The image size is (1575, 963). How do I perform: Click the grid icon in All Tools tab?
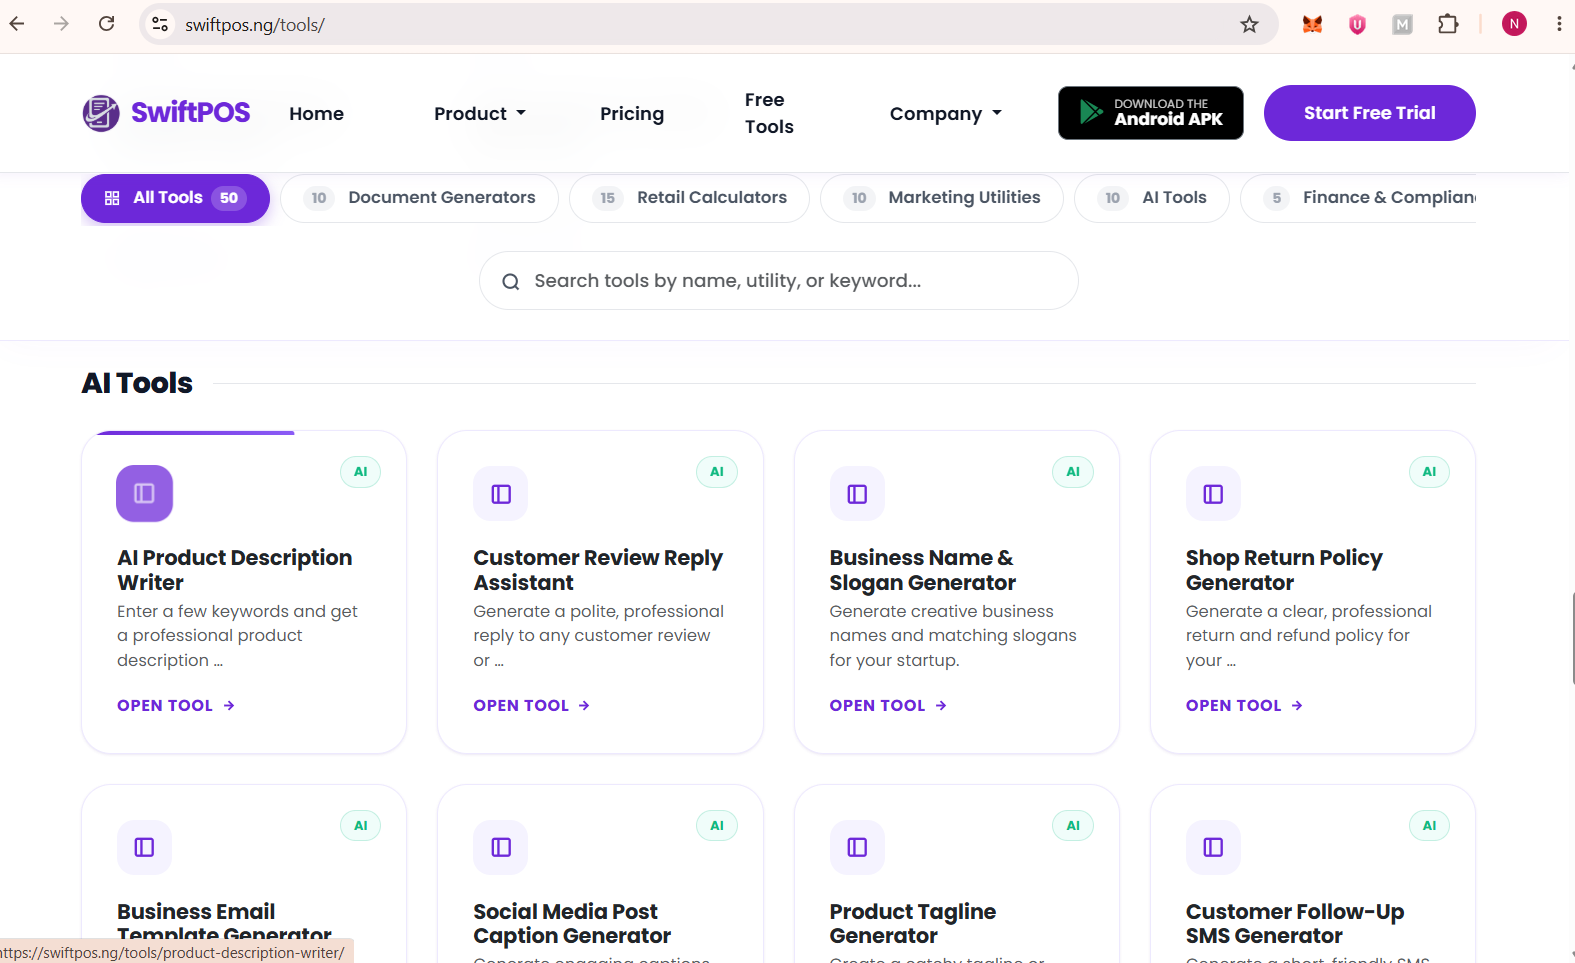112,198
